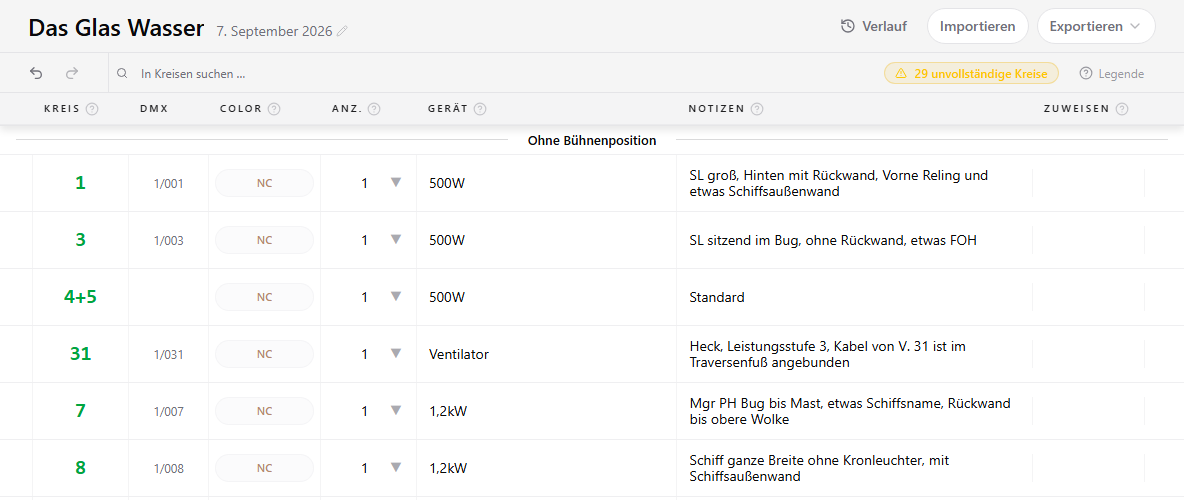Click note 'Heck, Leistungsstufe 3'
The image size is (1184, 500).
click(x=828, y=354)
